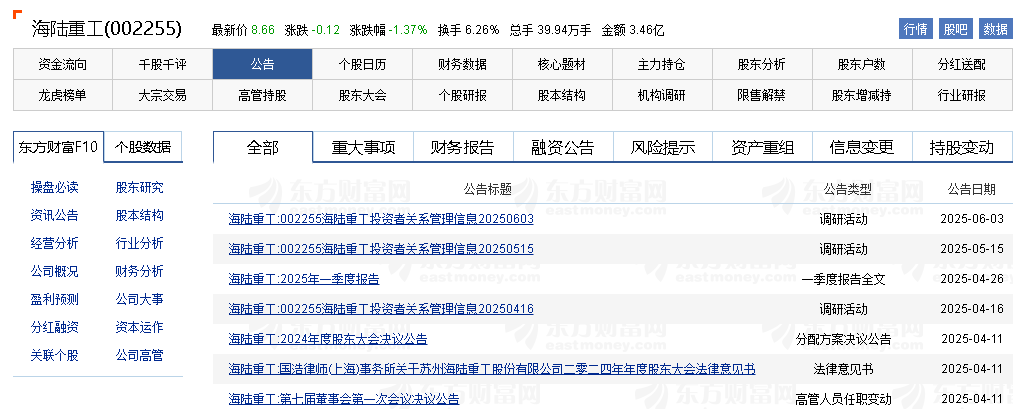This screenshot has height=409, width=1030.
Task: Click the stock title 海陆重工(002255)
Action: coord(106,29)
